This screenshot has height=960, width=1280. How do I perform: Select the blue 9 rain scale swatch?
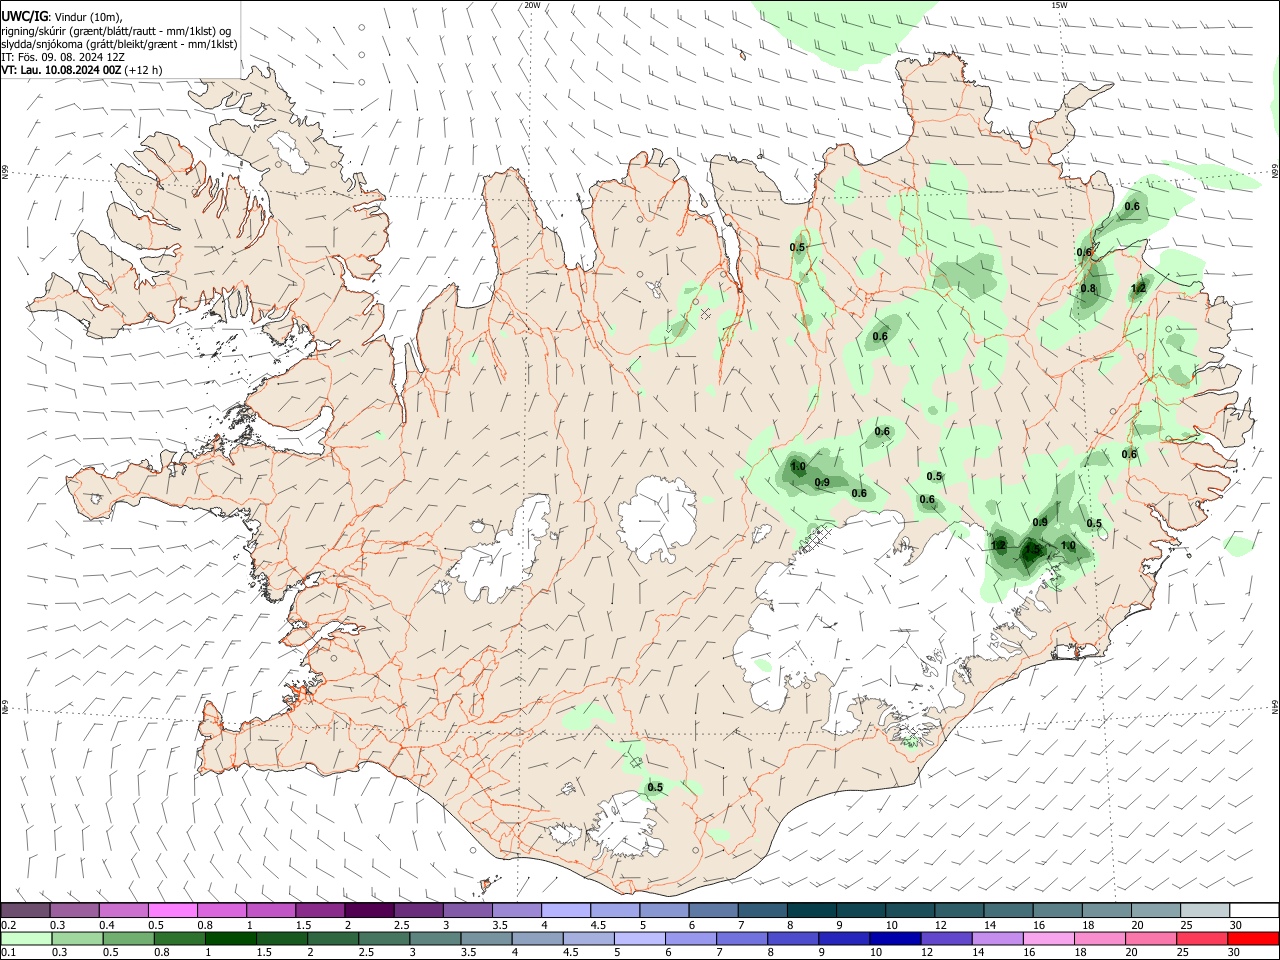(845, 938)
